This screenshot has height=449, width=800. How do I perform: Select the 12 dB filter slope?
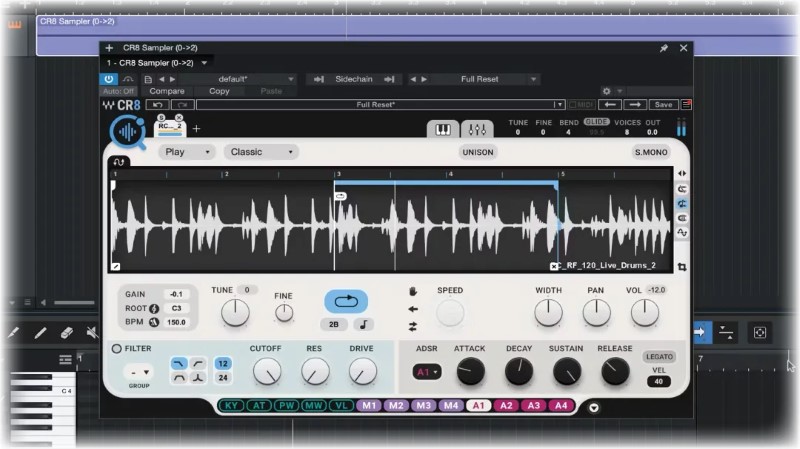coord(222,363)
